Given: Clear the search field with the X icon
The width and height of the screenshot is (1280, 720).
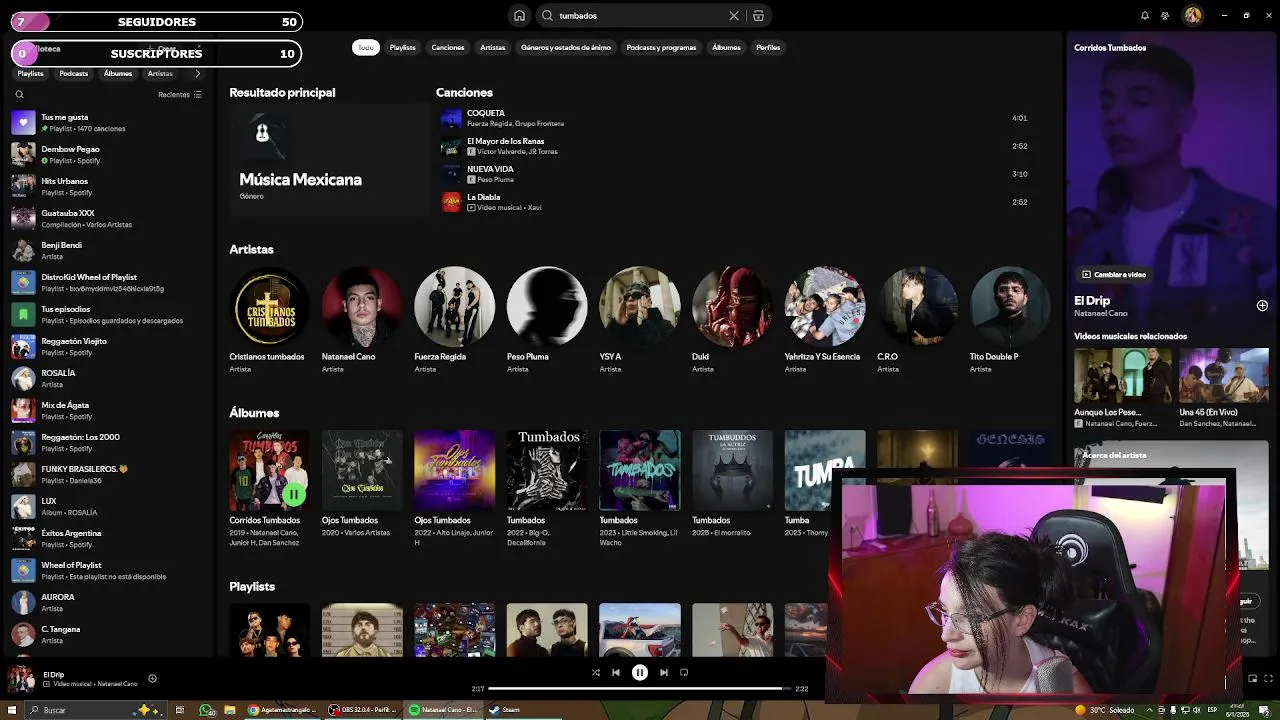Looking at the screenshot, I should [733, 16].
